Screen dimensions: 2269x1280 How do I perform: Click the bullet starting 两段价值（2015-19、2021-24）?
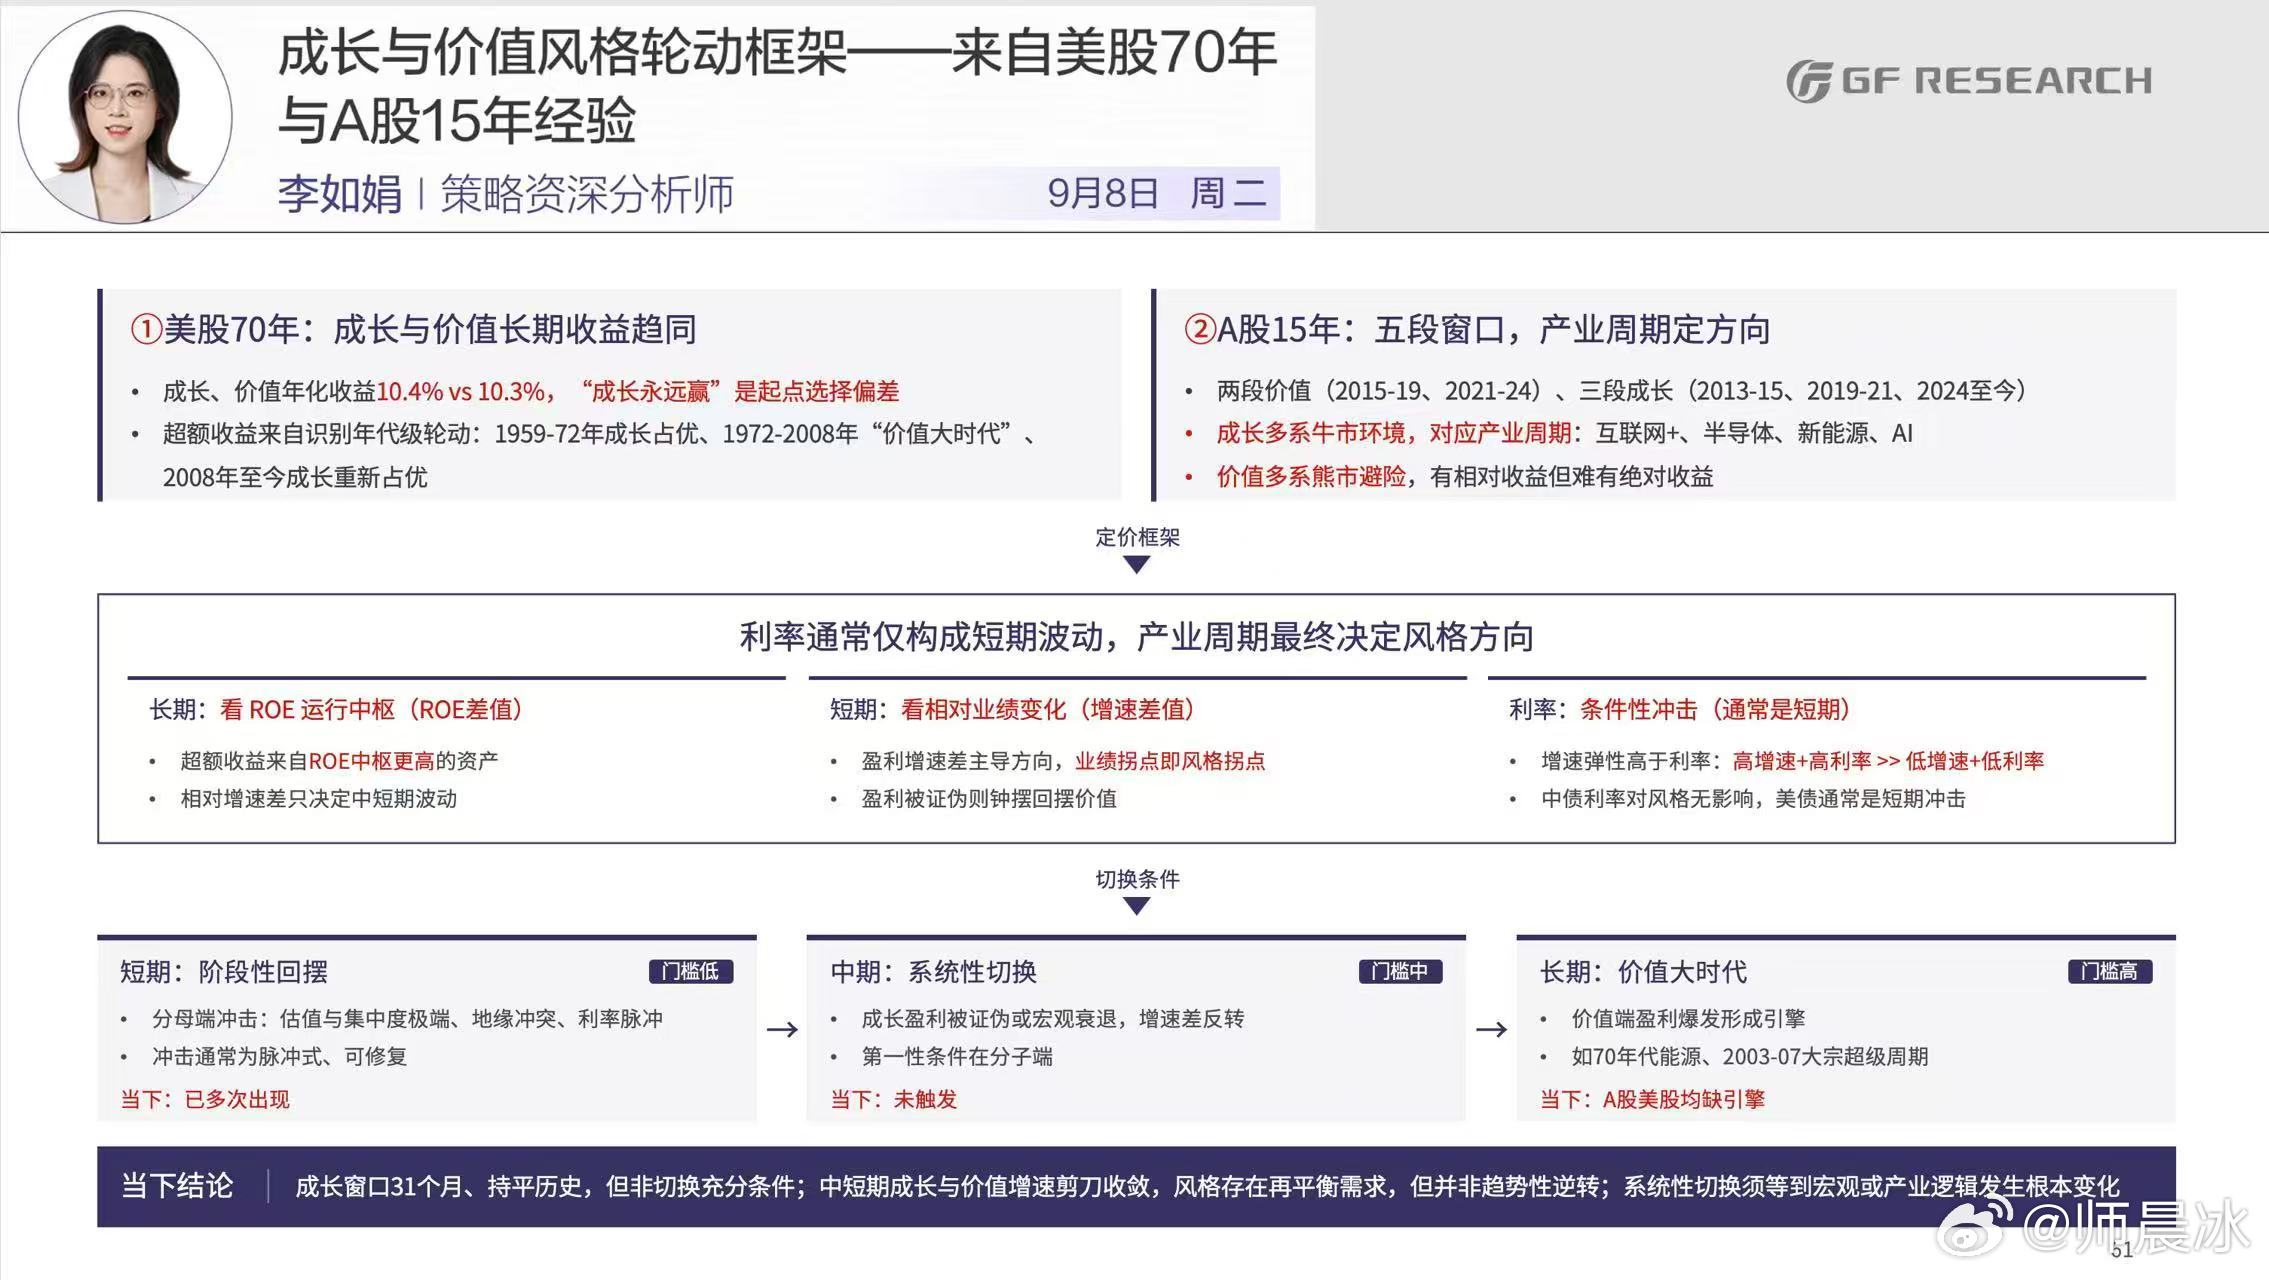click(x=1622, y=391)
